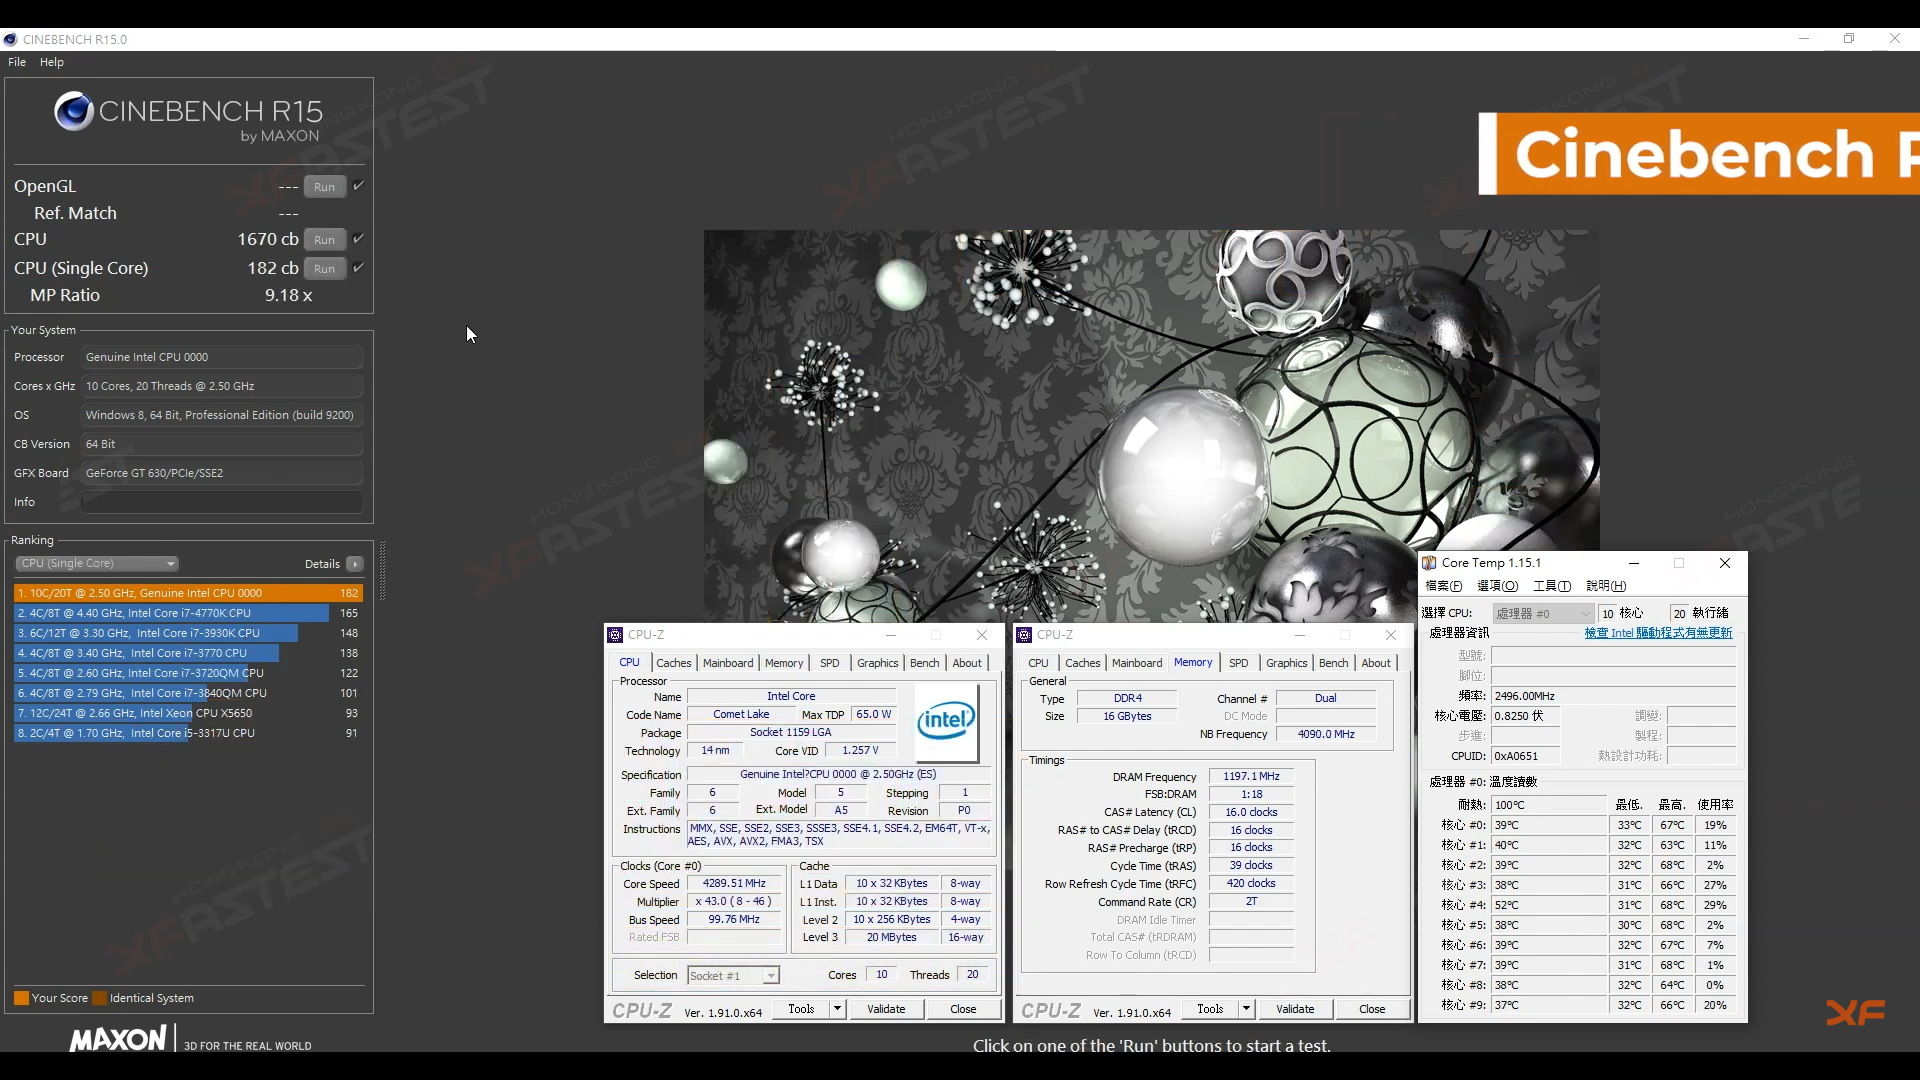Switch to CPU tab in right CPU-Z window
The image size is (1920, 1080).
1038,663
